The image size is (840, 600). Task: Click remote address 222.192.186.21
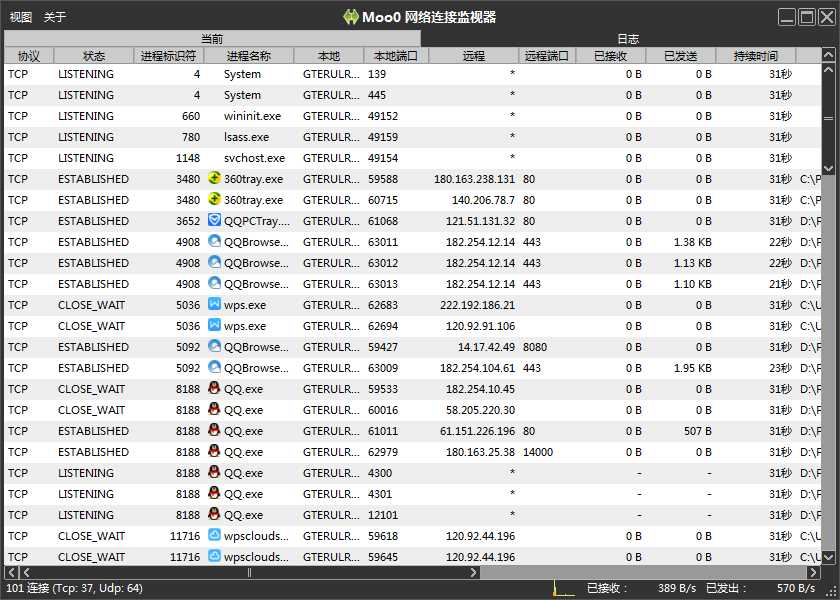pos(477,305)
